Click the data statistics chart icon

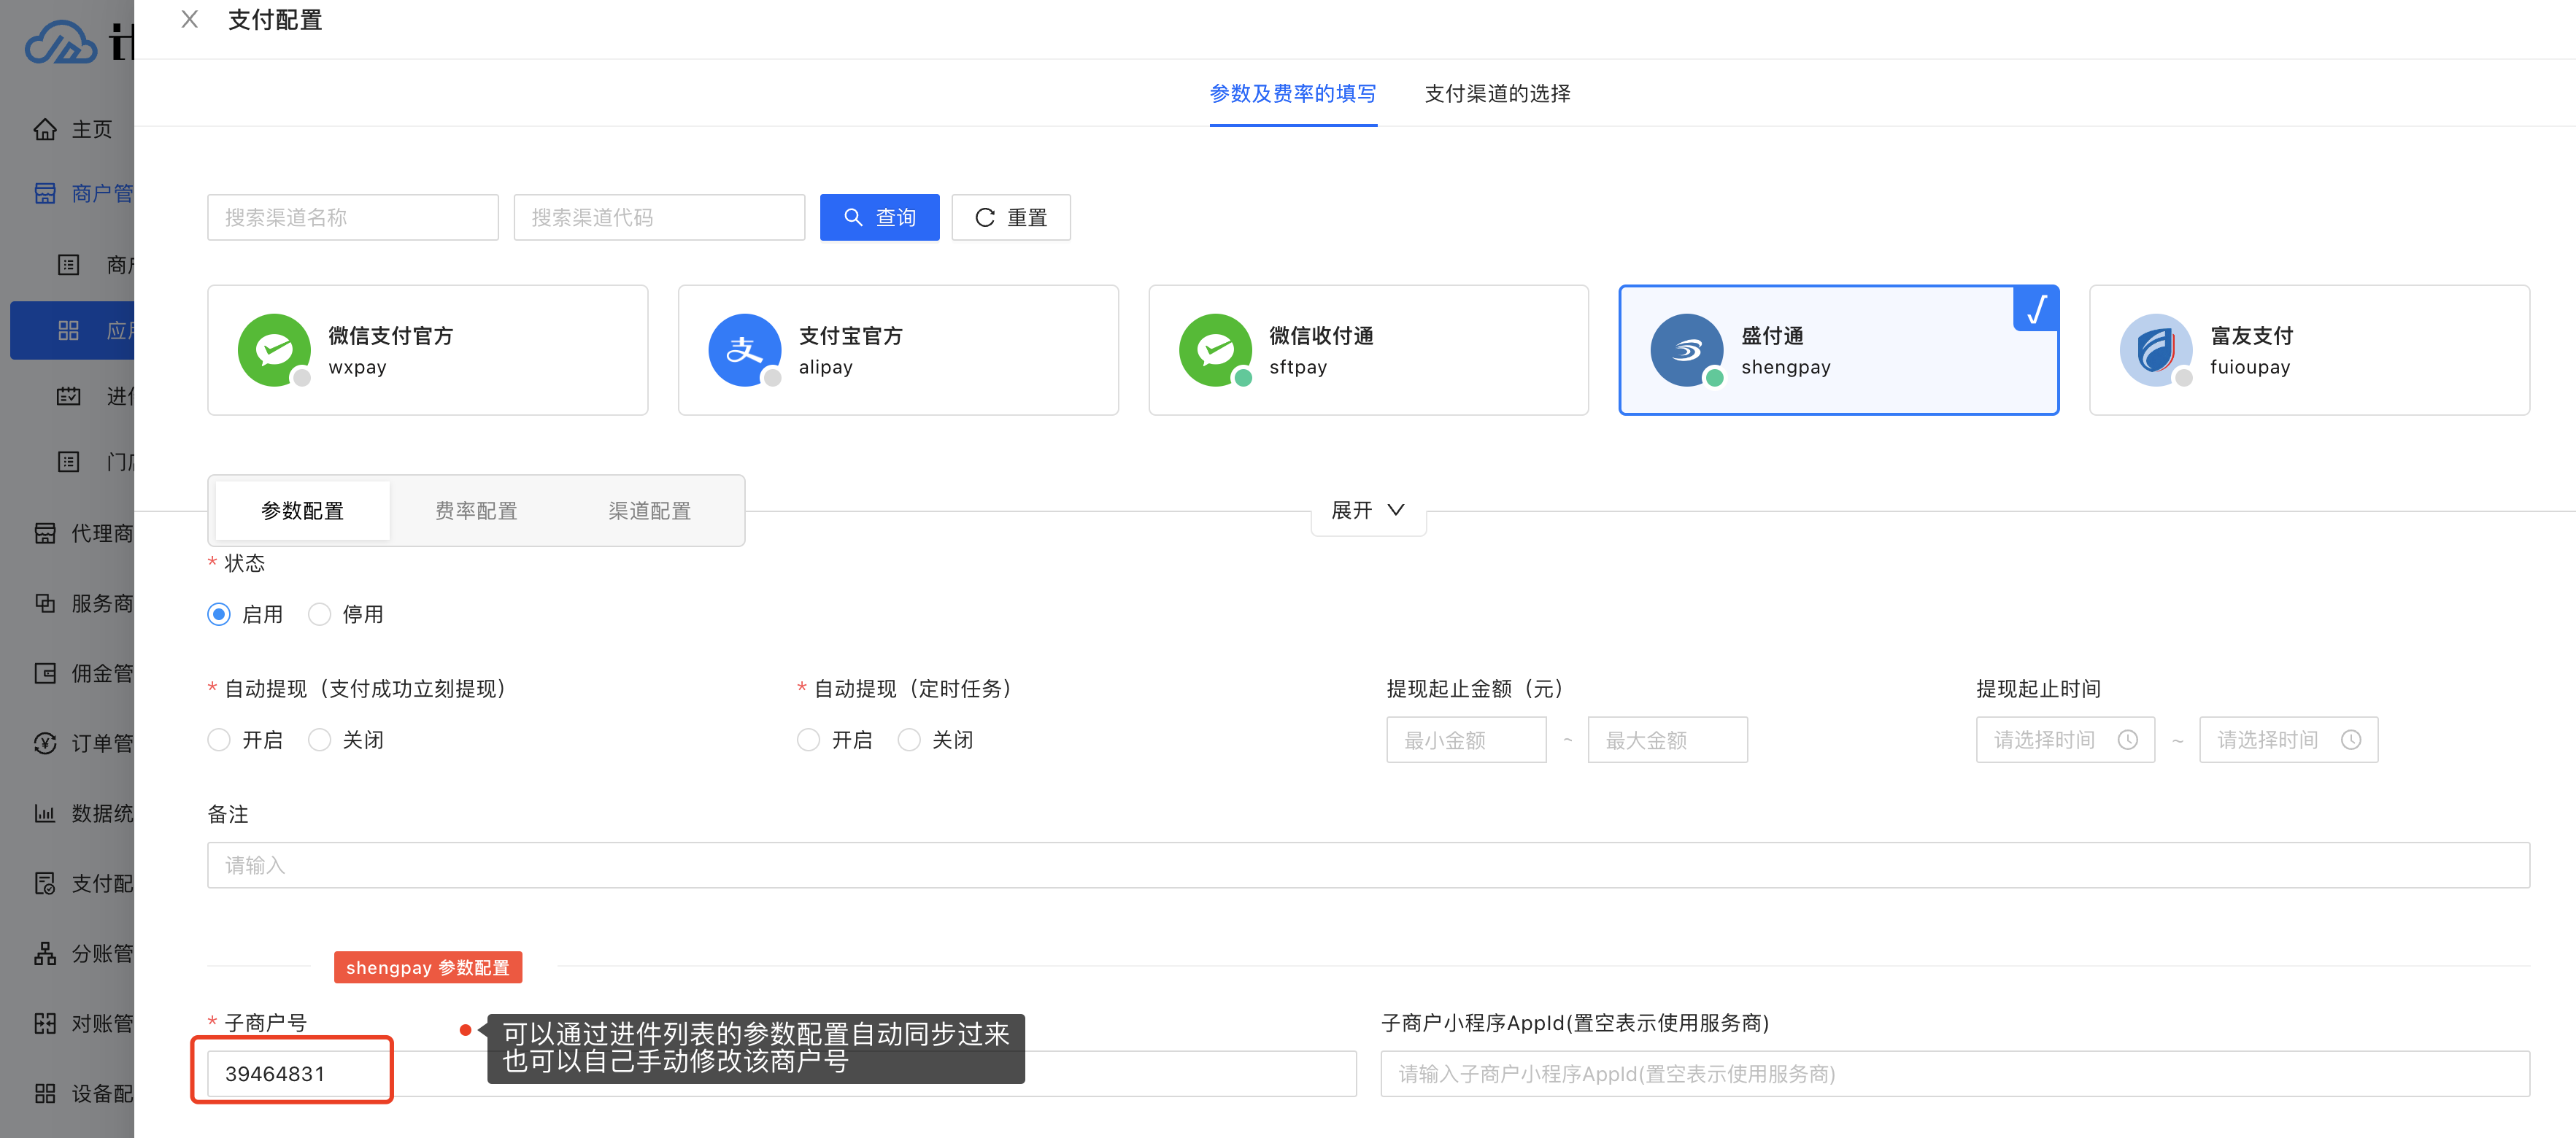(45, 813)
